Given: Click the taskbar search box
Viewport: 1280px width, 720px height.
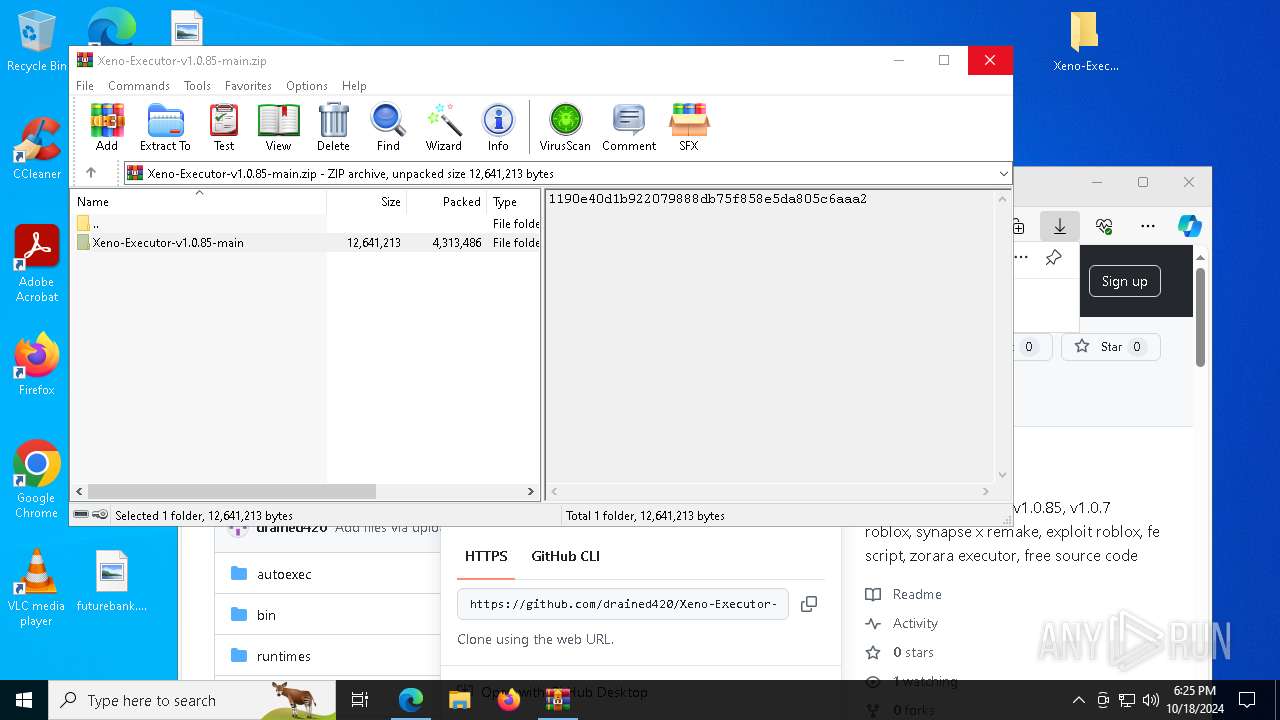Looking at the screenshot, I should [x=192, y=700].
